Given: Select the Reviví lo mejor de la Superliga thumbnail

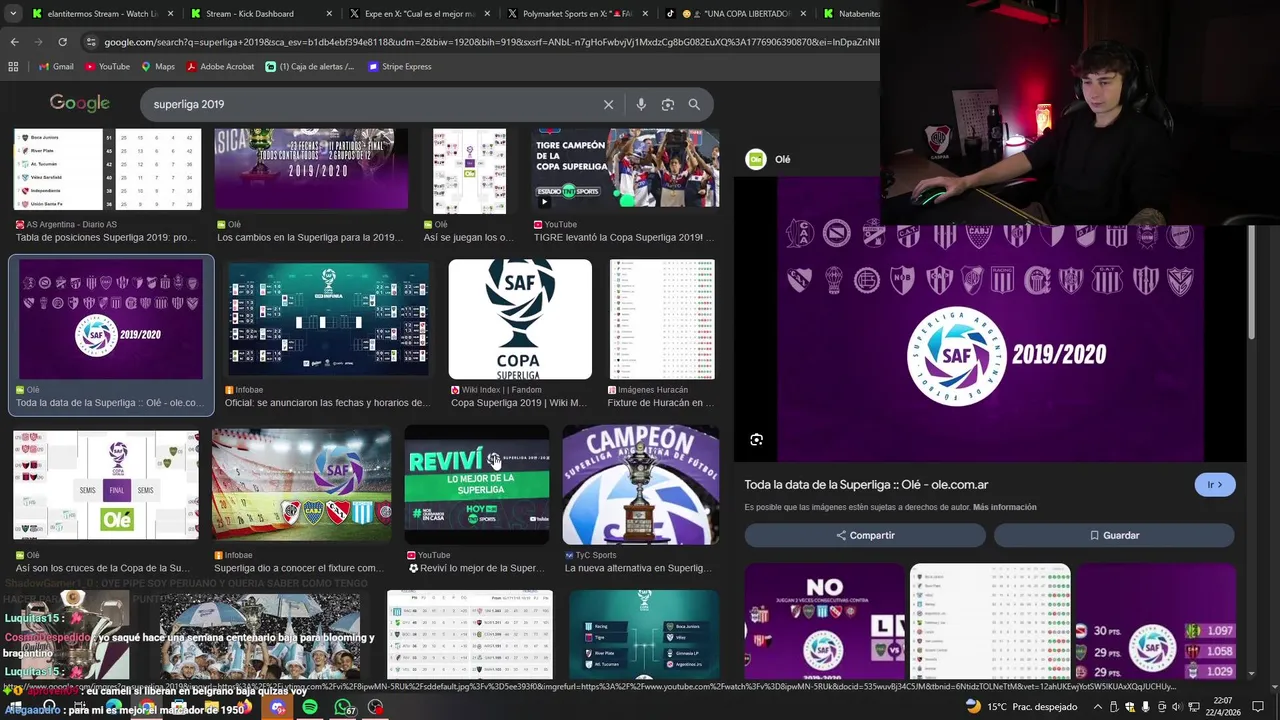Looking at the screenshot, I should click(x=477, y=485).
